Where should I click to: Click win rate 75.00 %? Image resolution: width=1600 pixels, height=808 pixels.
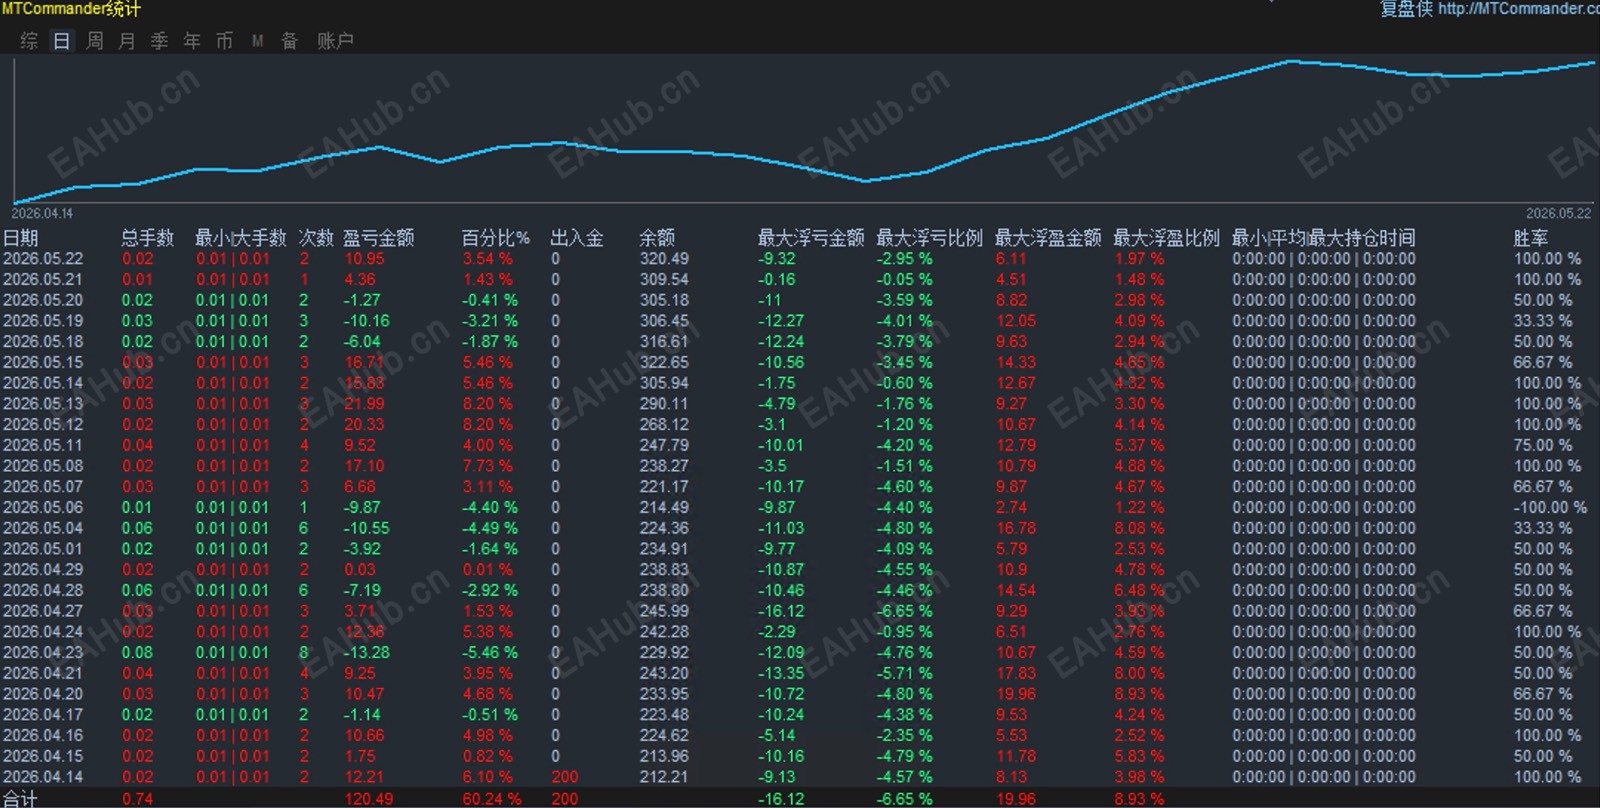pos(1543,446)
